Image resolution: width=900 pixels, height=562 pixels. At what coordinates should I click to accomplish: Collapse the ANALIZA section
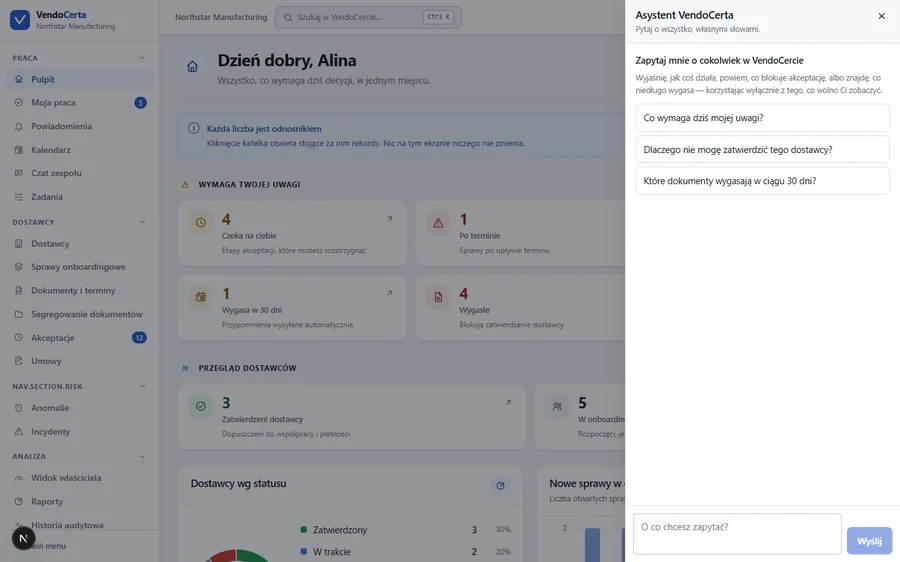(x=142, y=456)
